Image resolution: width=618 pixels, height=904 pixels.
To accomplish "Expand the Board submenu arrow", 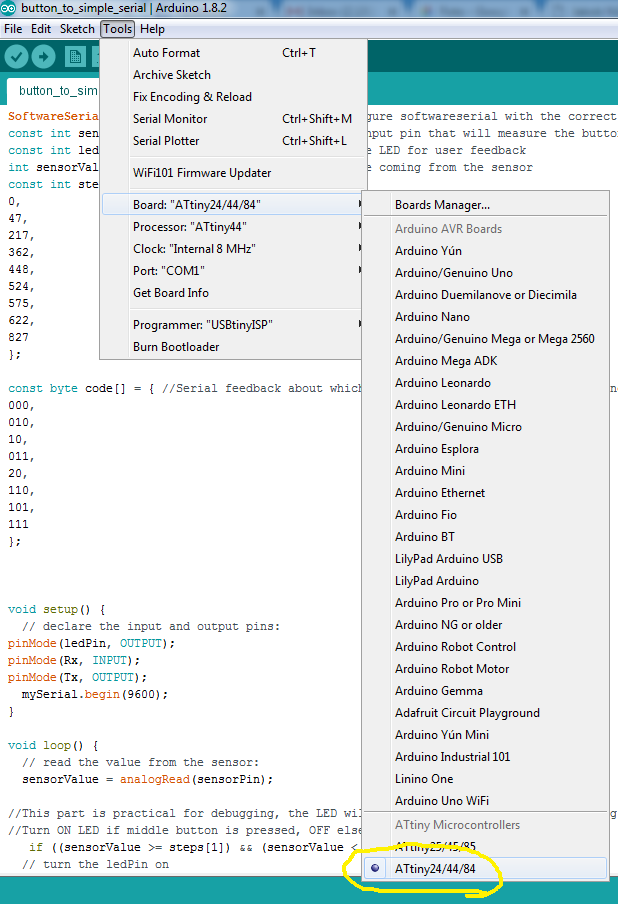I will click(359, 204).
